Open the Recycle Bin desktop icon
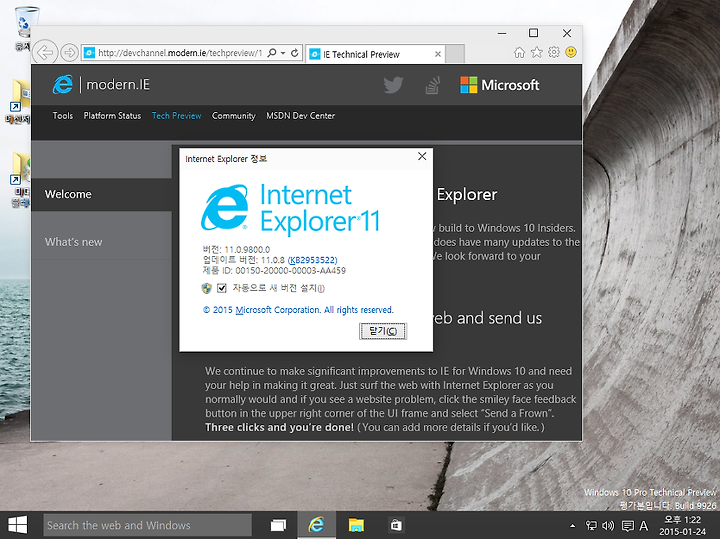 pyautogui.click(x=23, y=28)
